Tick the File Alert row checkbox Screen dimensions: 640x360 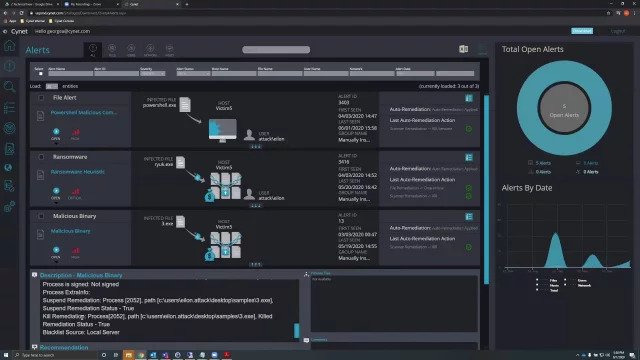coord(41,98)
